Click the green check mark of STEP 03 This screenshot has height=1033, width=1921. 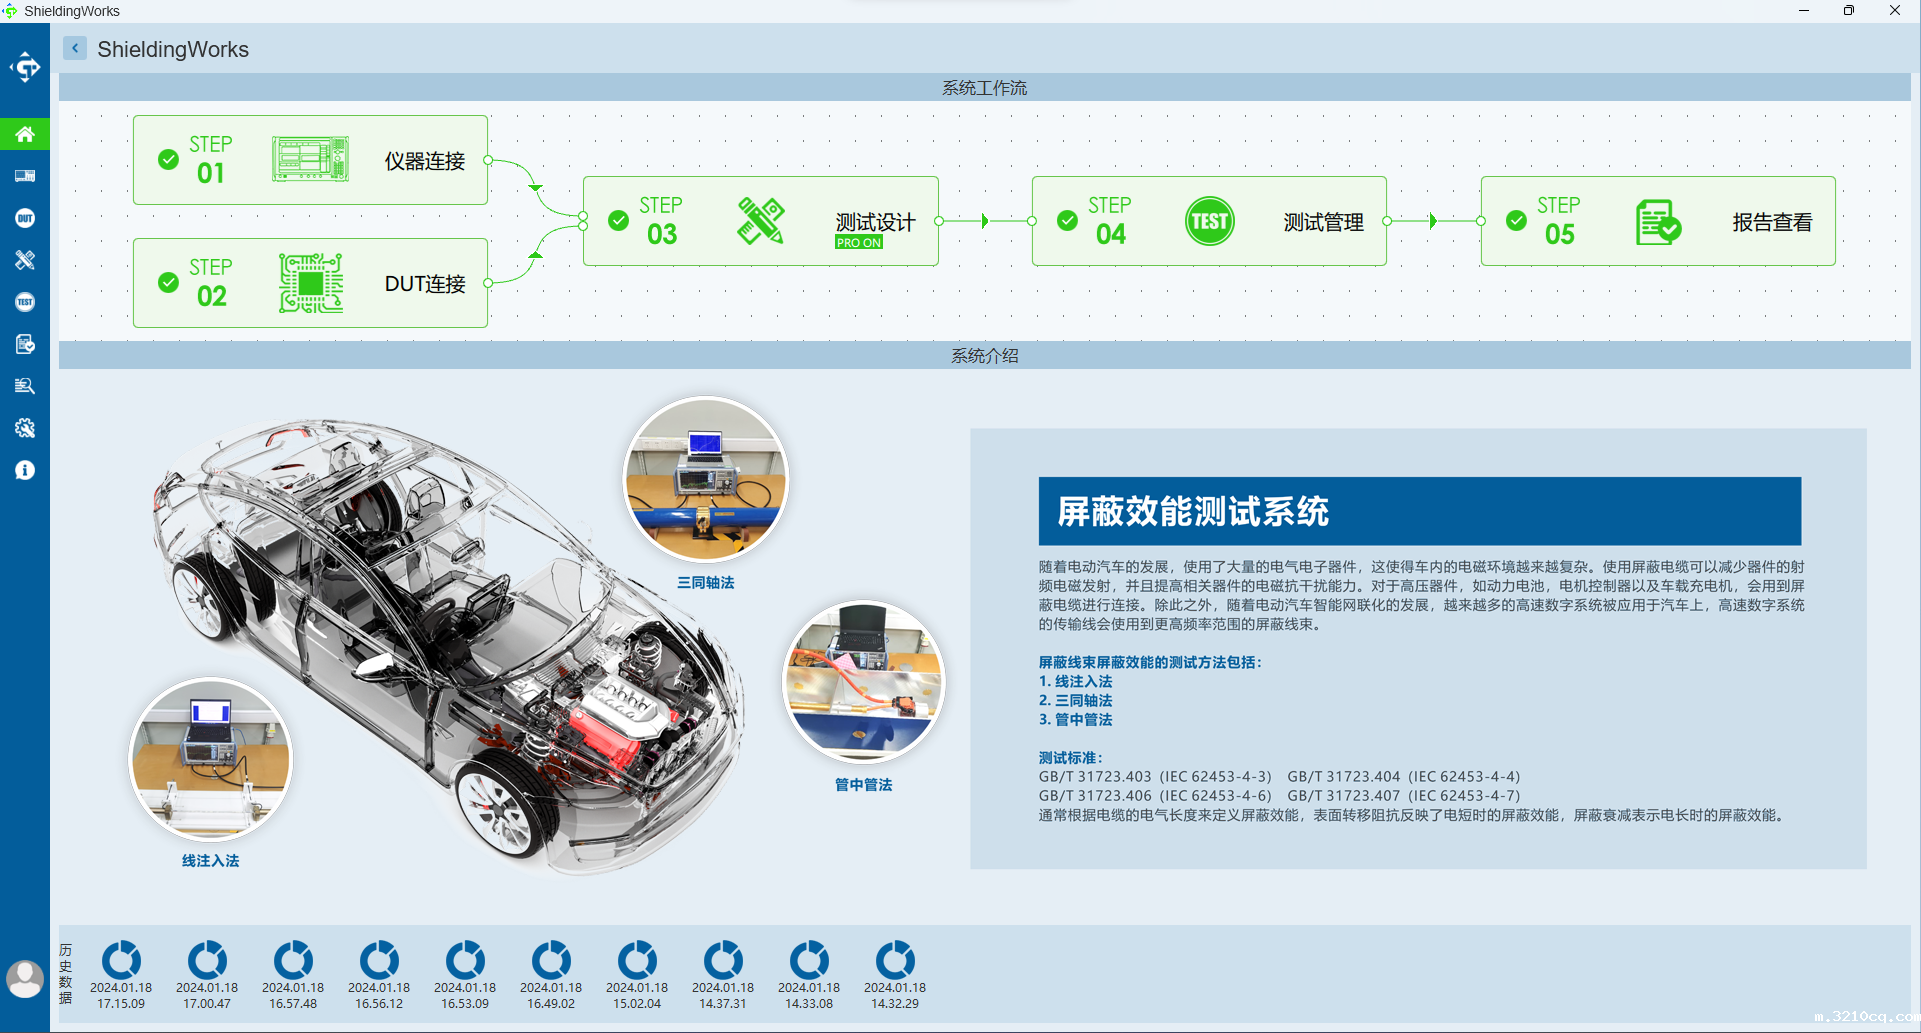pos(619,221)
